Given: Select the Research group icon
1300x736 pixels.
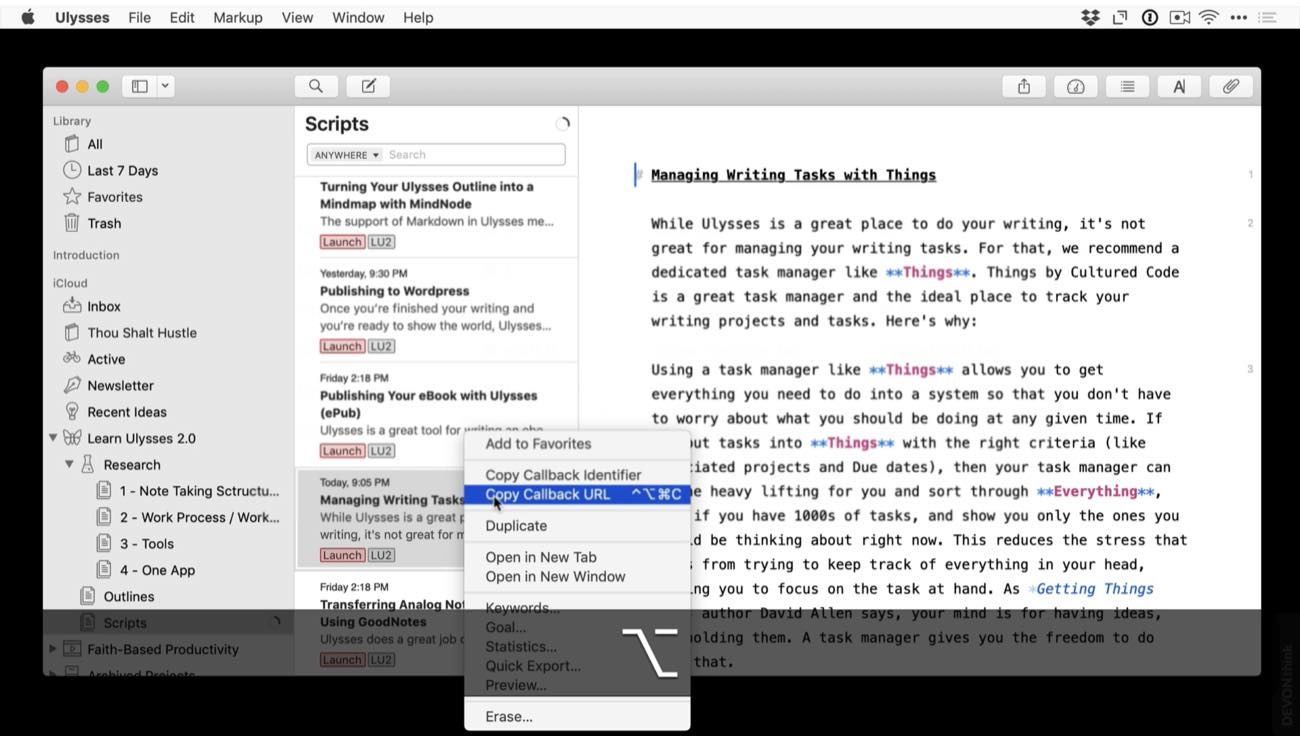Looking at the screenshot, I should [88, 464].
